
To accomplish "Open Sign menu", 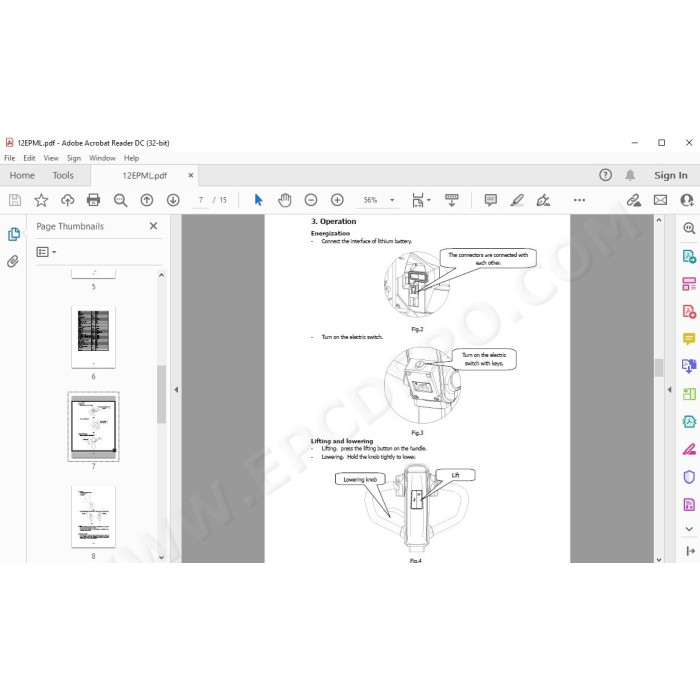I will click(74, 158).
